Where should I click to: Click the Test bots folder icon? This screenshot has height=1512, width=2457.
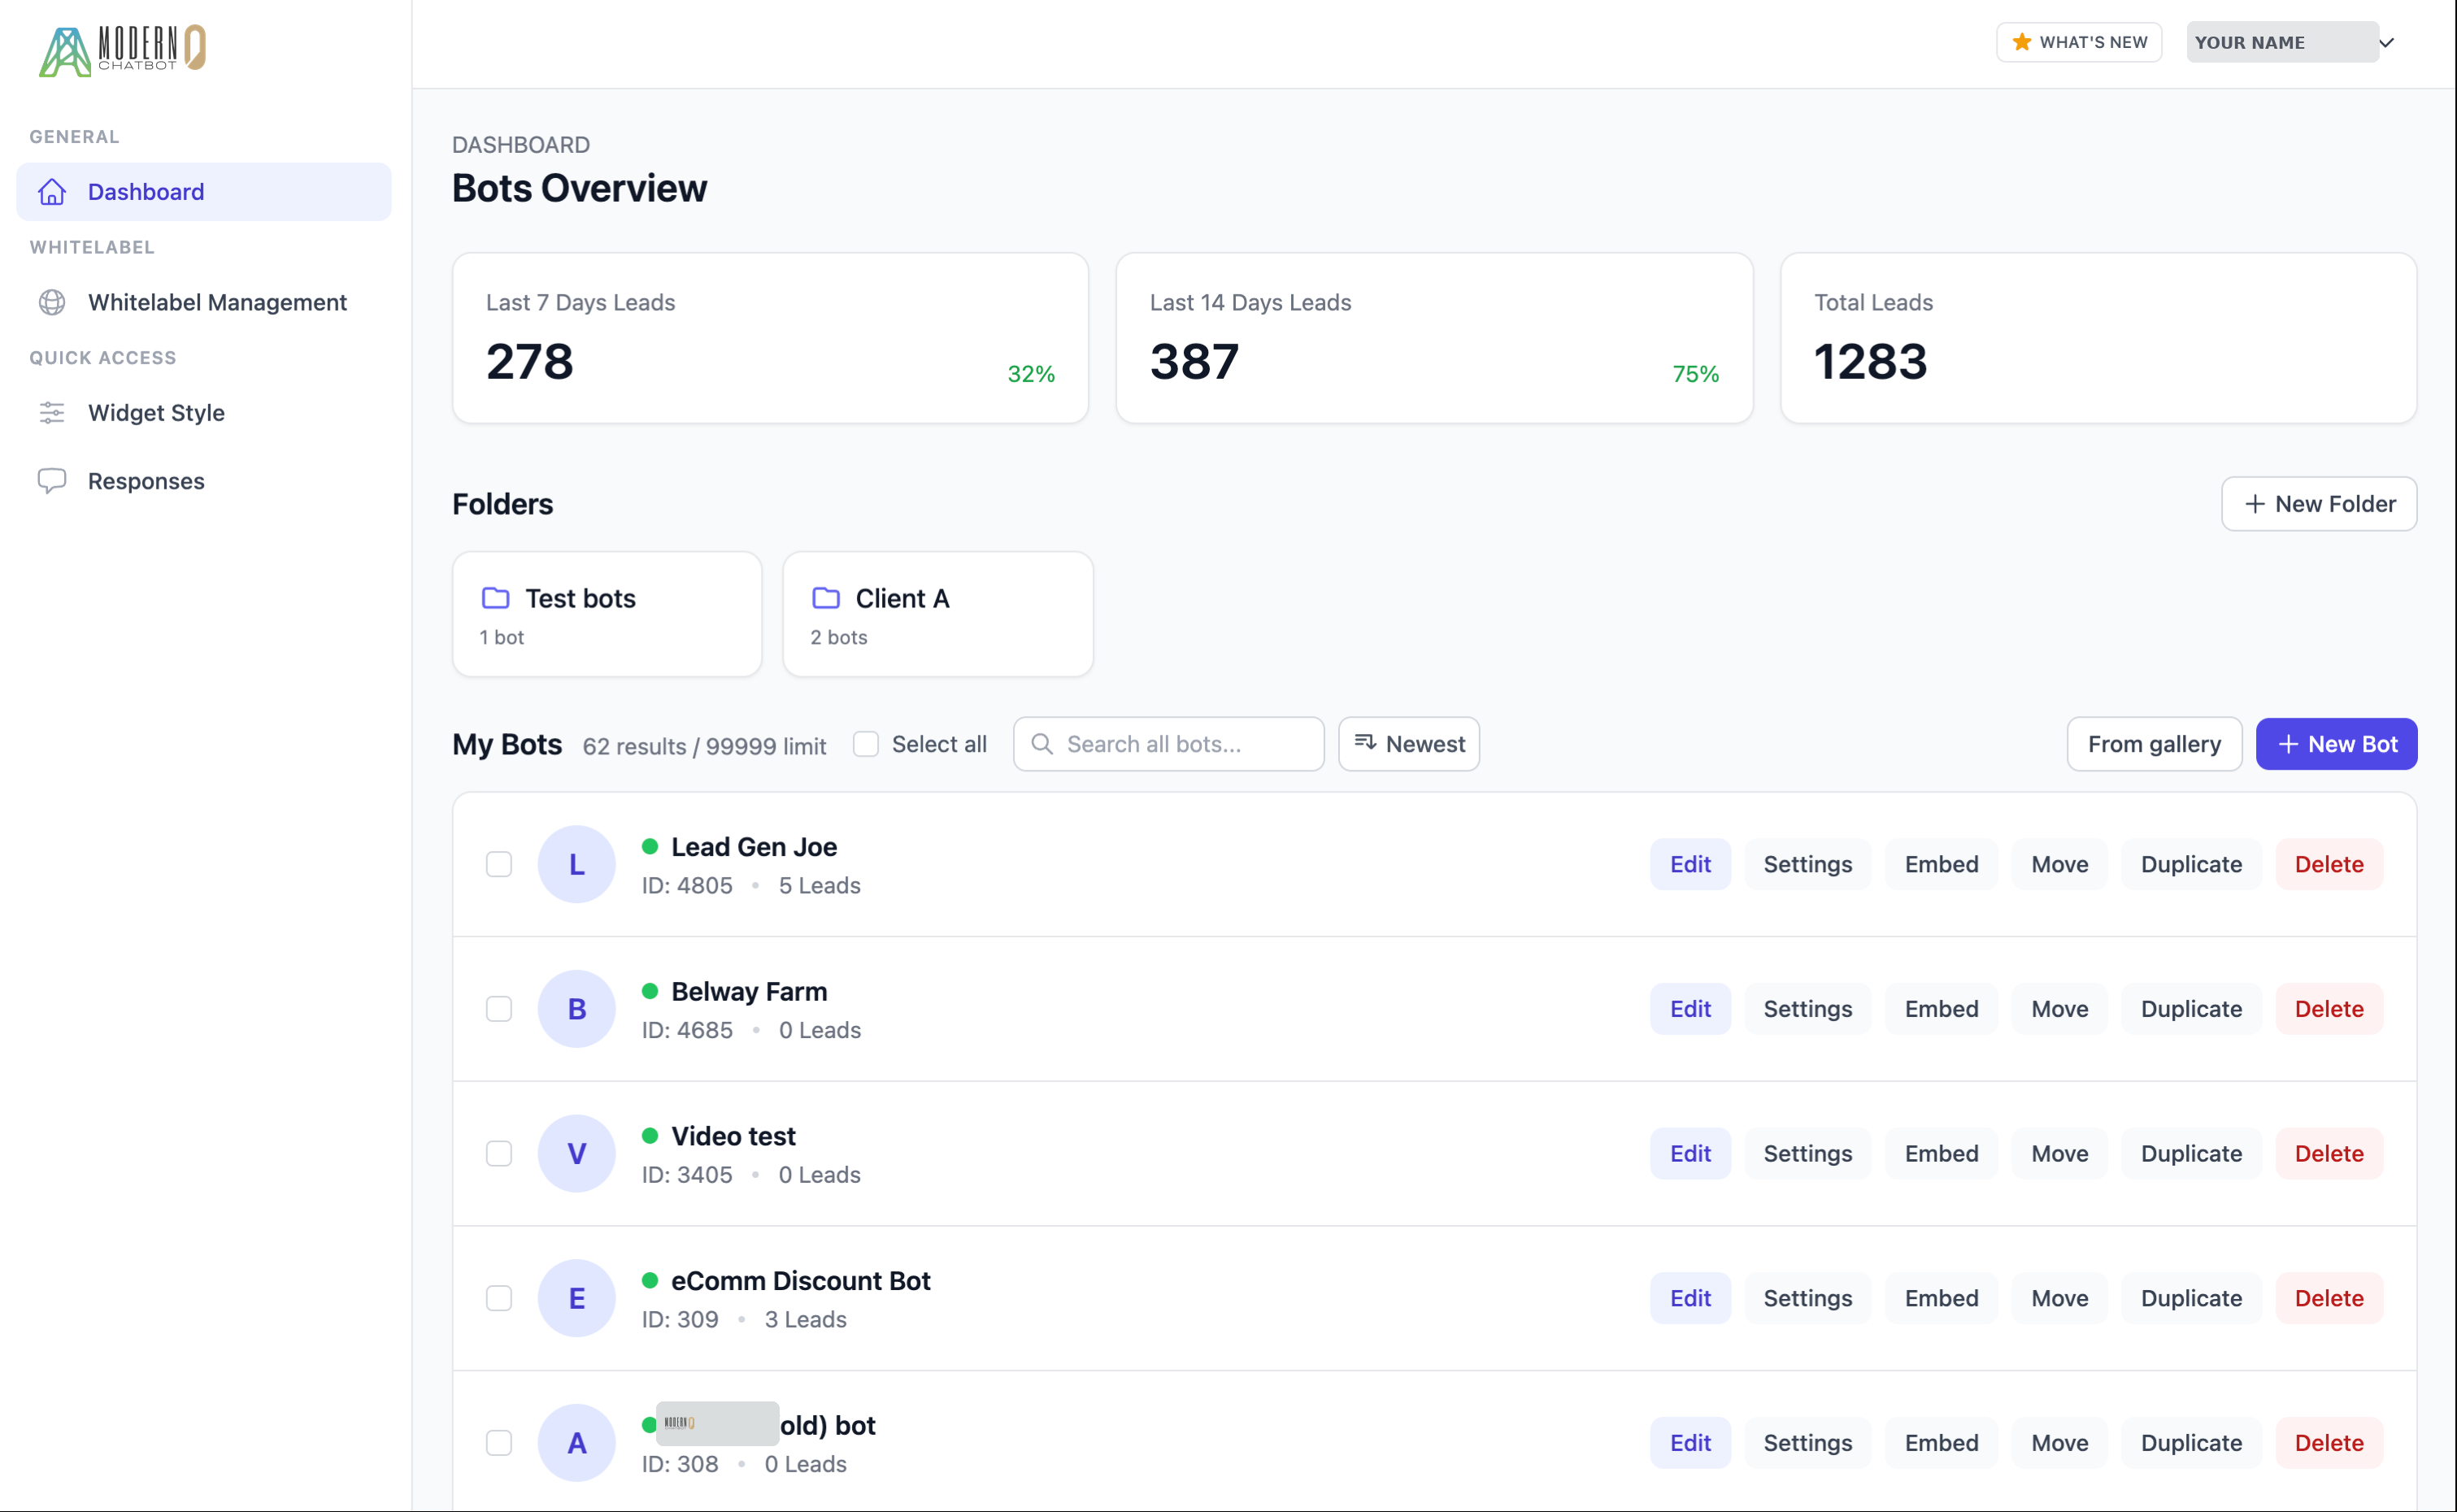coord(494,597)
